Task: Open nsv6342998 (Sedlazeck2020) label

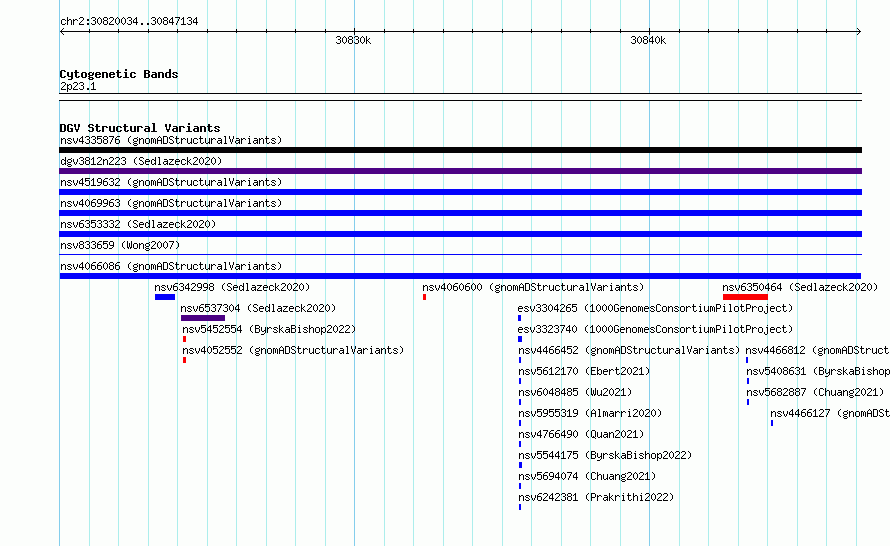Action: [232, 287]
